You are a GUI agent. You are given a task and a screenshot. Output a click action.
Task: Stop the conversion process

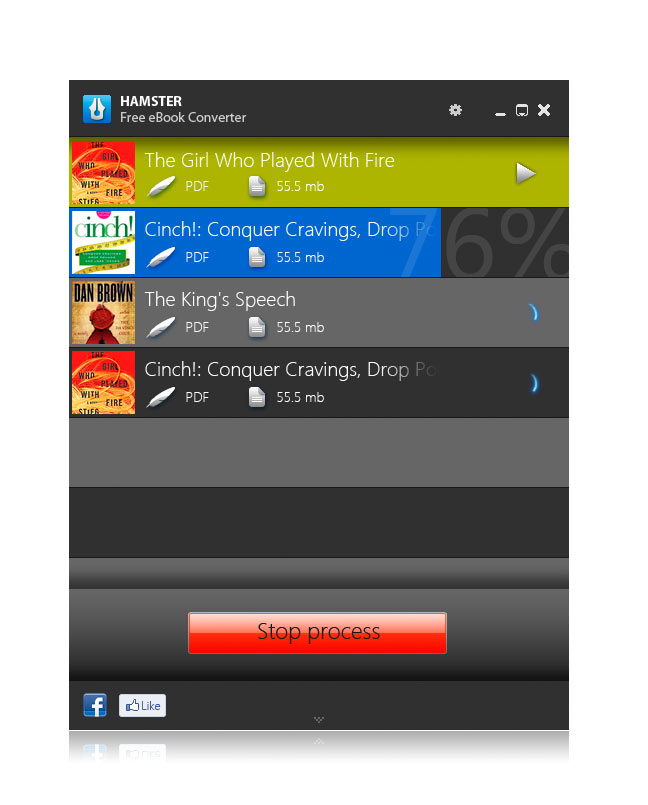coord(317,632)
